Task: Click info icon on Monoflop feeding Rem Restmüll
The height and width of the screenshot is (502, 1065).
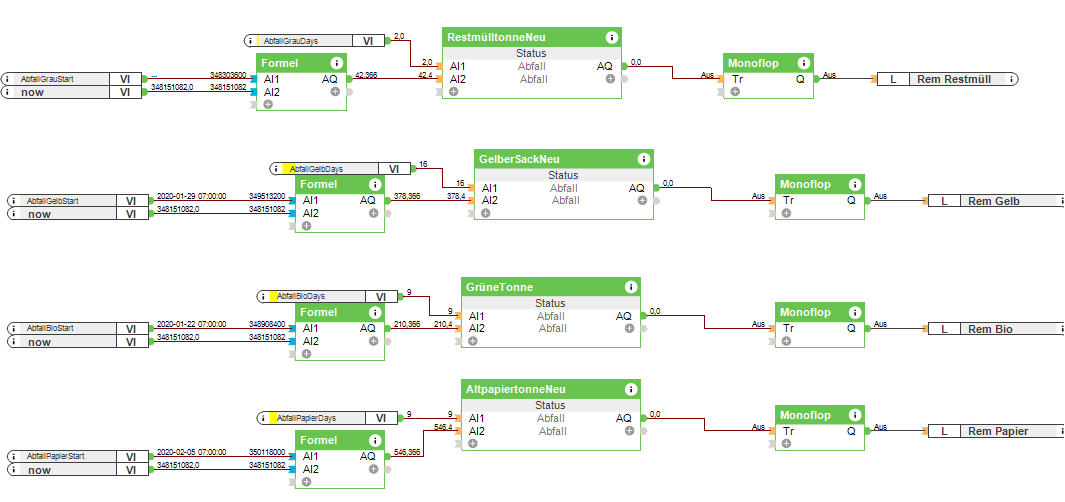Action: click(804, 63)
